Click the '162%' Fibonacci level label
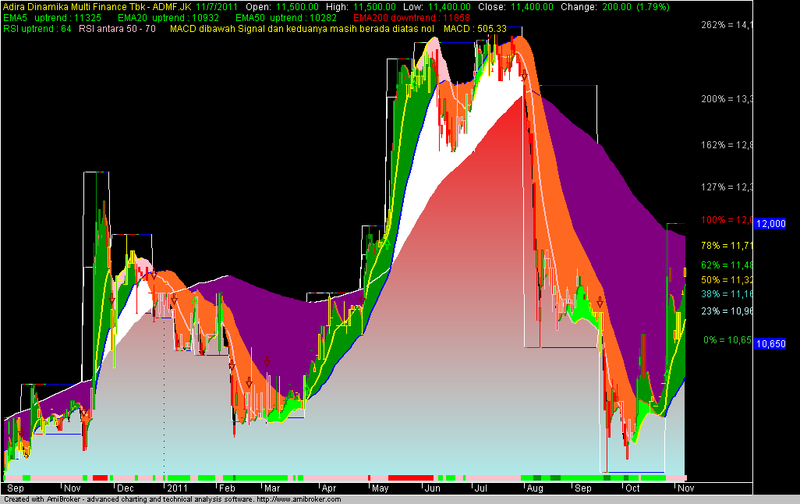The height and width of the screenshot is (504, 800). click(727, 145)
